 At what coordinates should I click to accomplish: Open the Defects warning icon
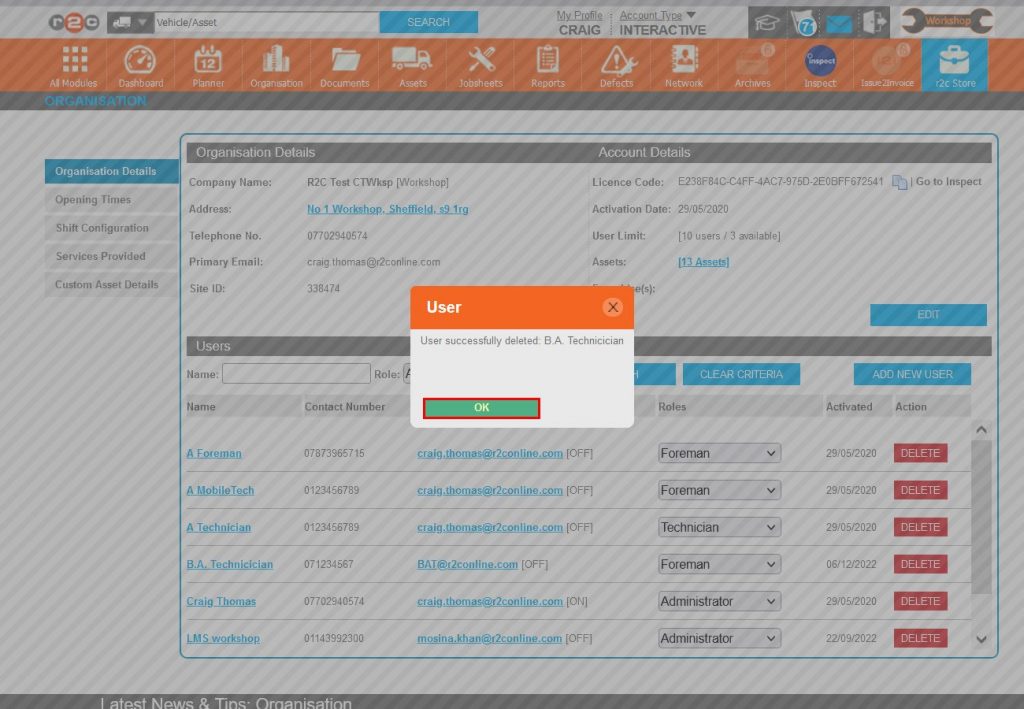pyautogui.click(x=616, y=66)
